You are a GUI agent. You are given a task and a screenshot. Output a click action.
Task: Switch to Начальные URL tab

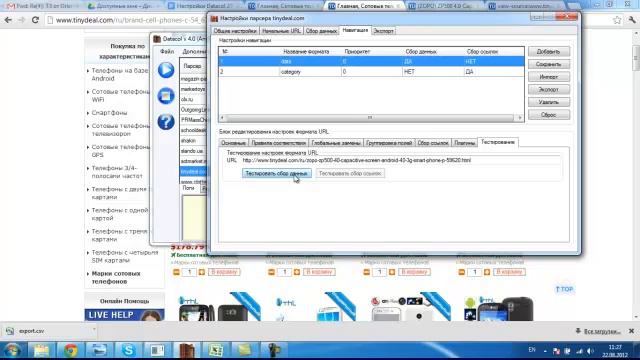(x=281, y=31)
